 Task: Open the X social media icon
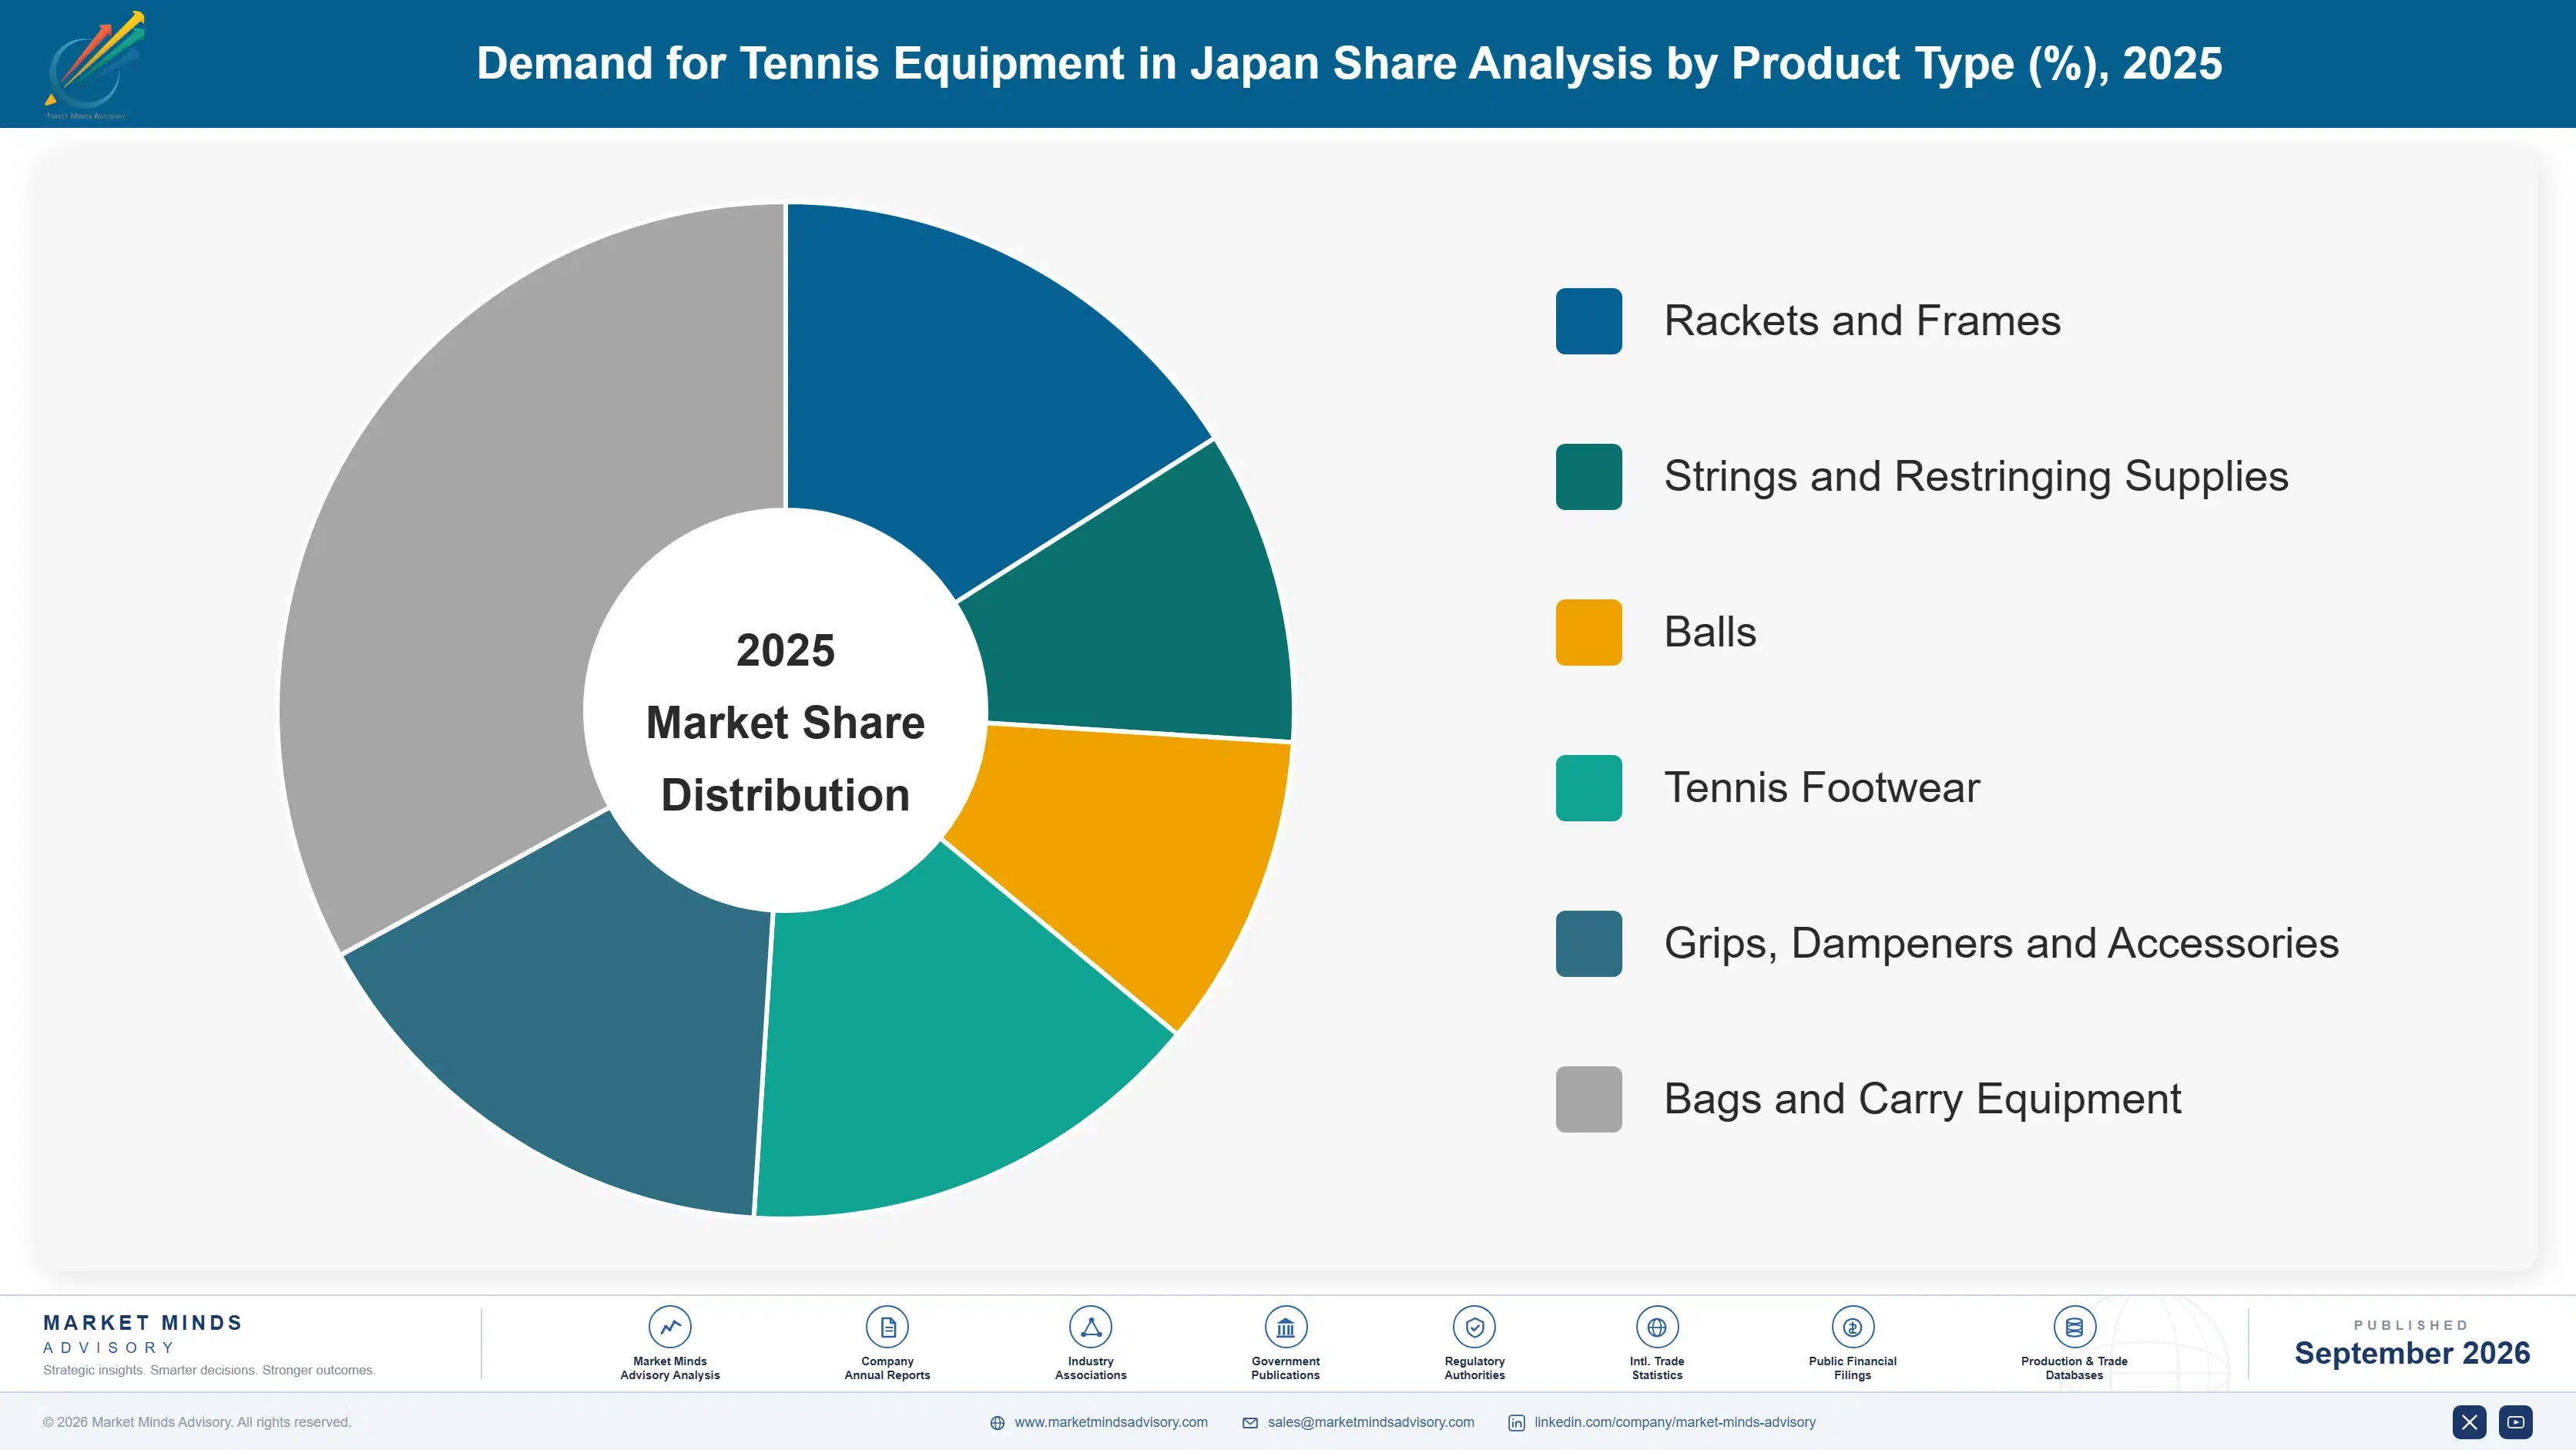point(2469,1422)
